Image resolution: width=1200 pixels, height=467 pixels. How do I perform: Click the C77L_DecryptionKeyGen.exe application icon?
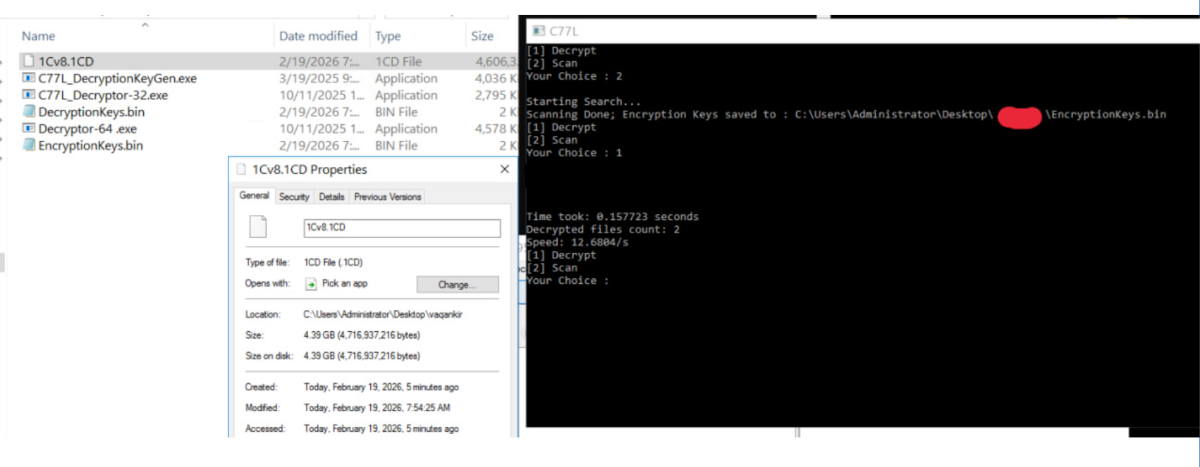(29, 78)
